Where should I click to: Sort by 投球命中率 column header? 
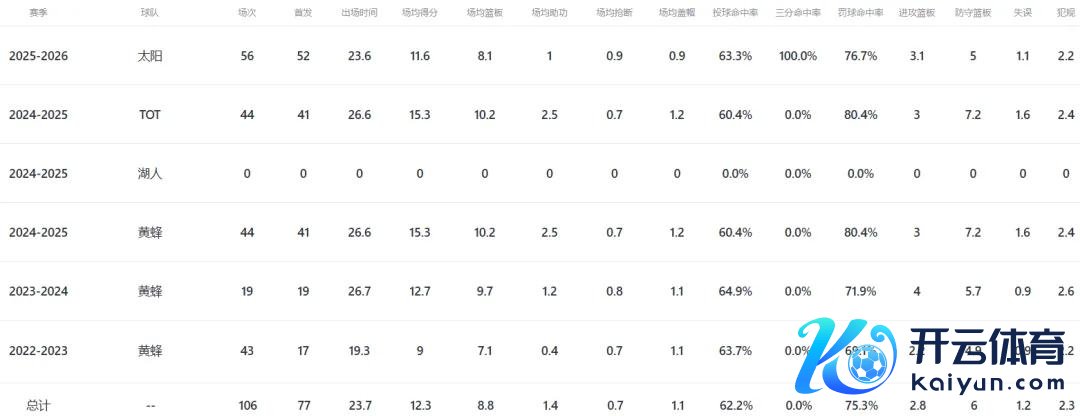735,14
